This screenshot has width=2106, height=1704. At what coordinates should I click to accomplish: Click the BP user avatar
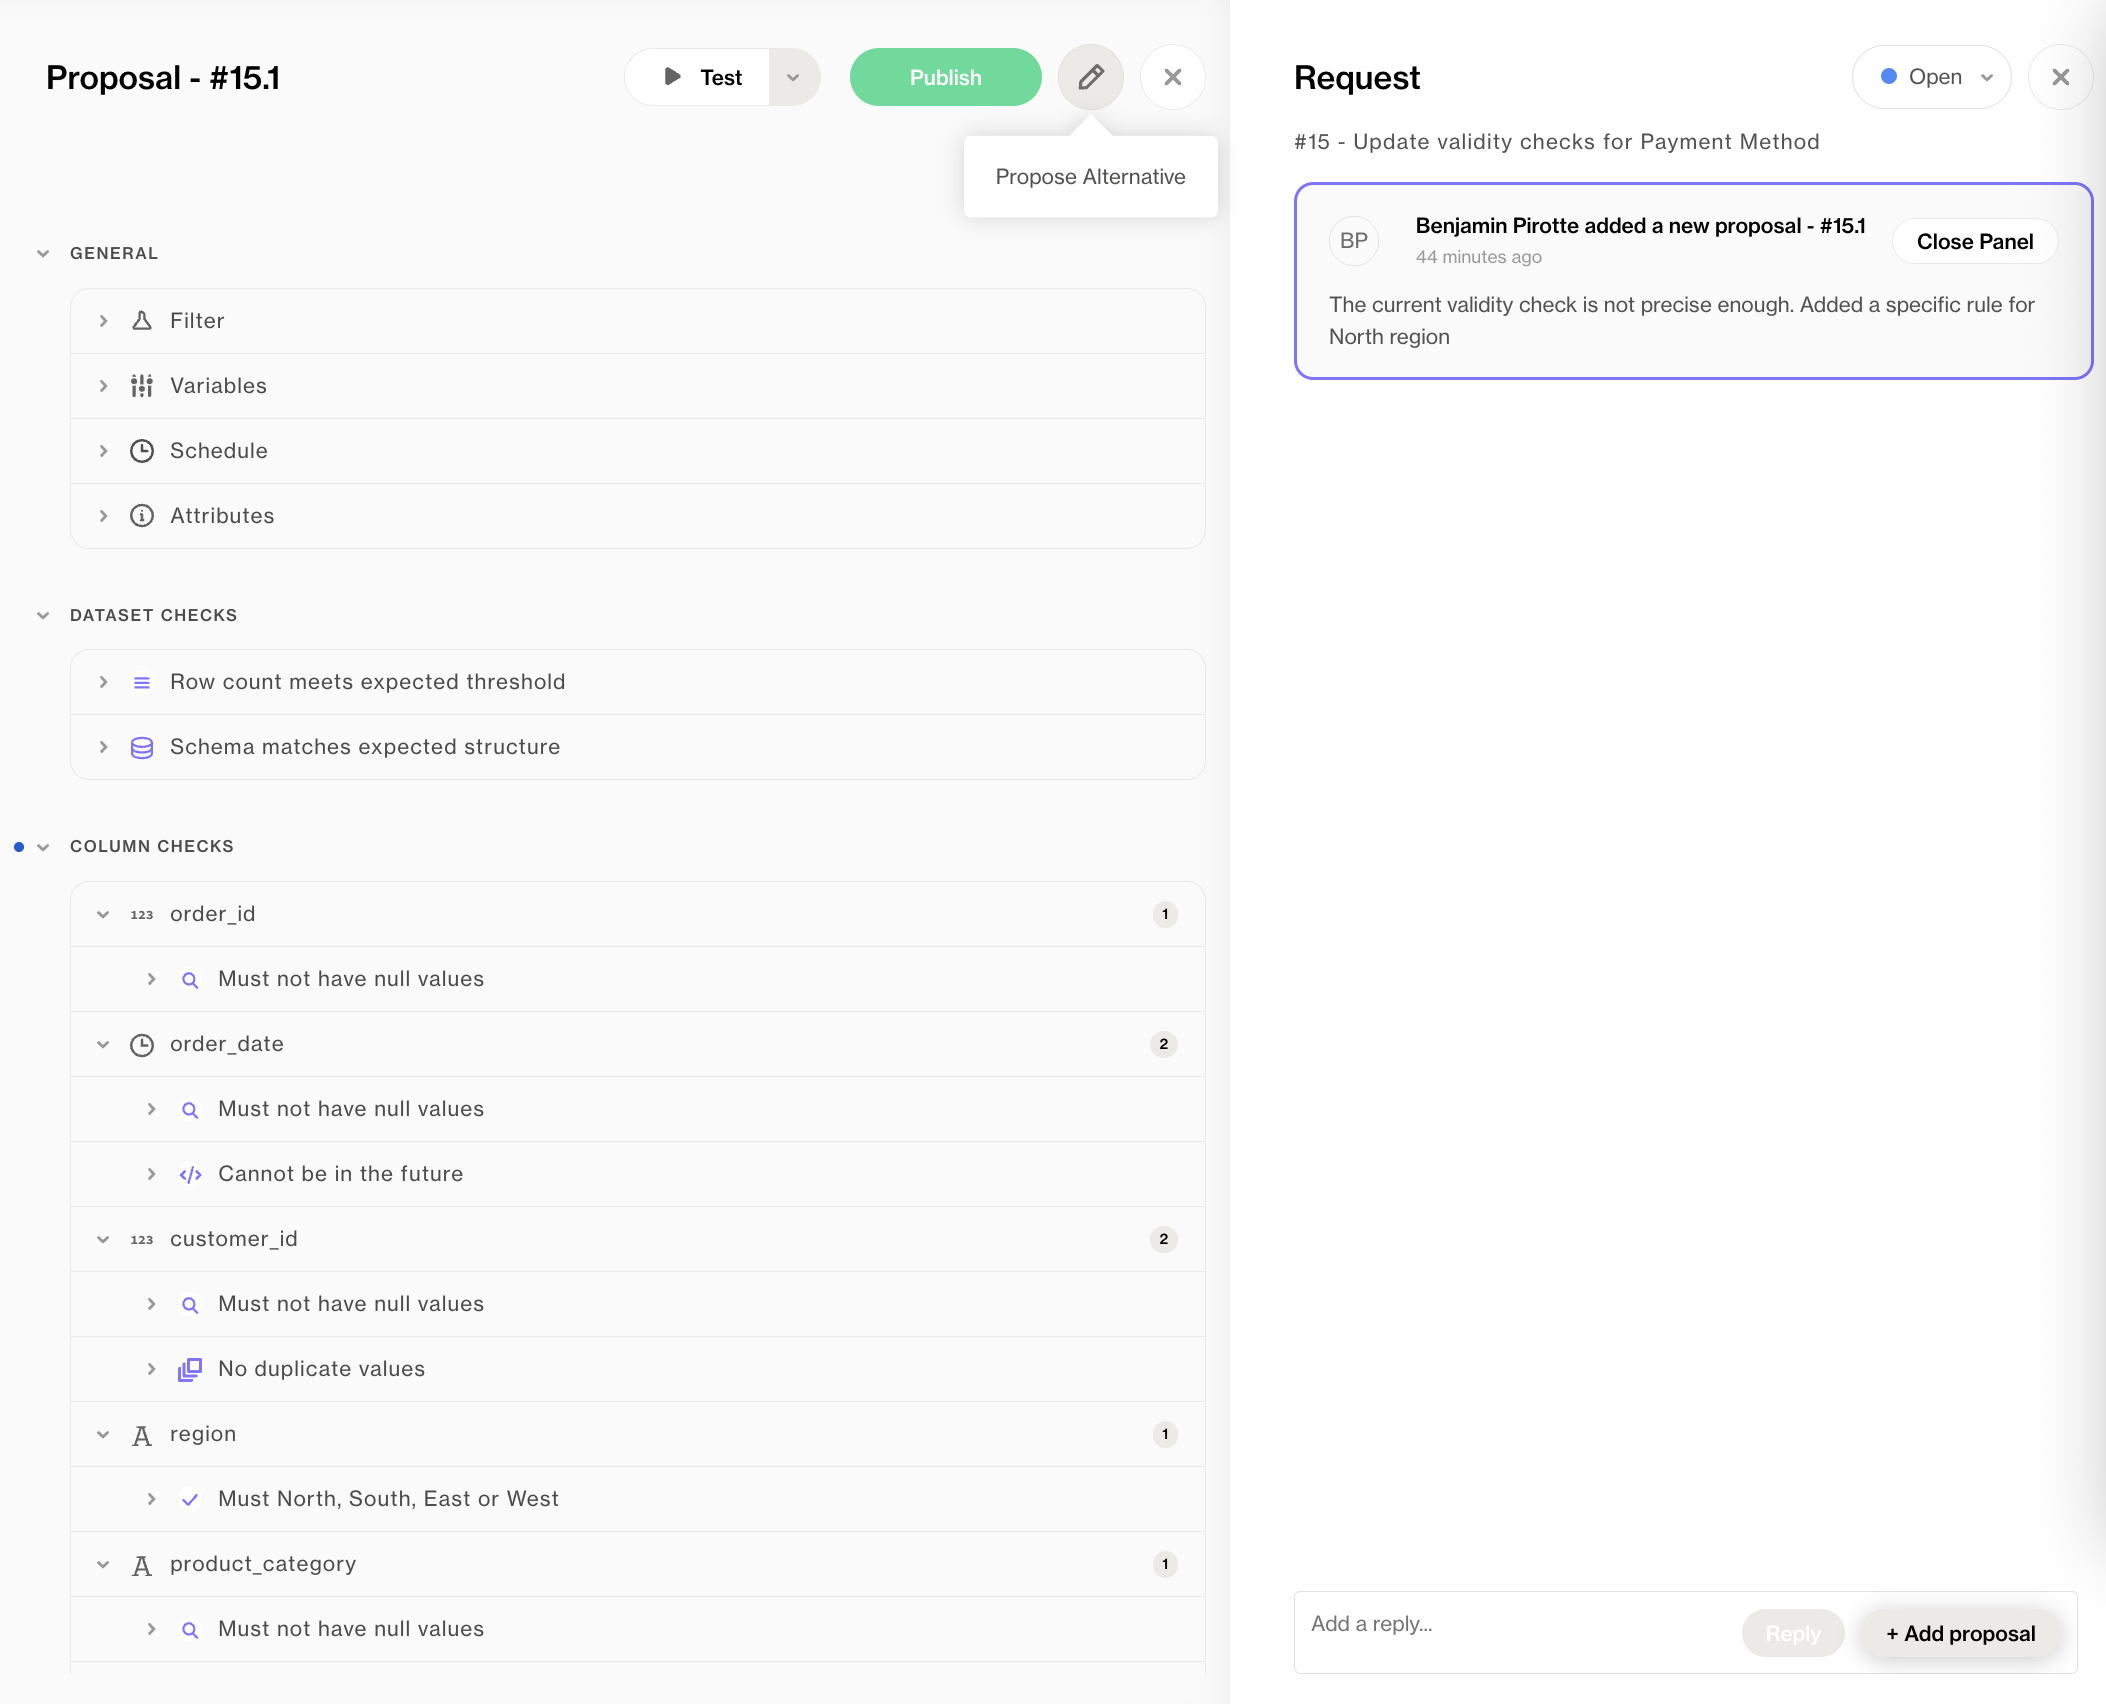(x=1353, y=241)
